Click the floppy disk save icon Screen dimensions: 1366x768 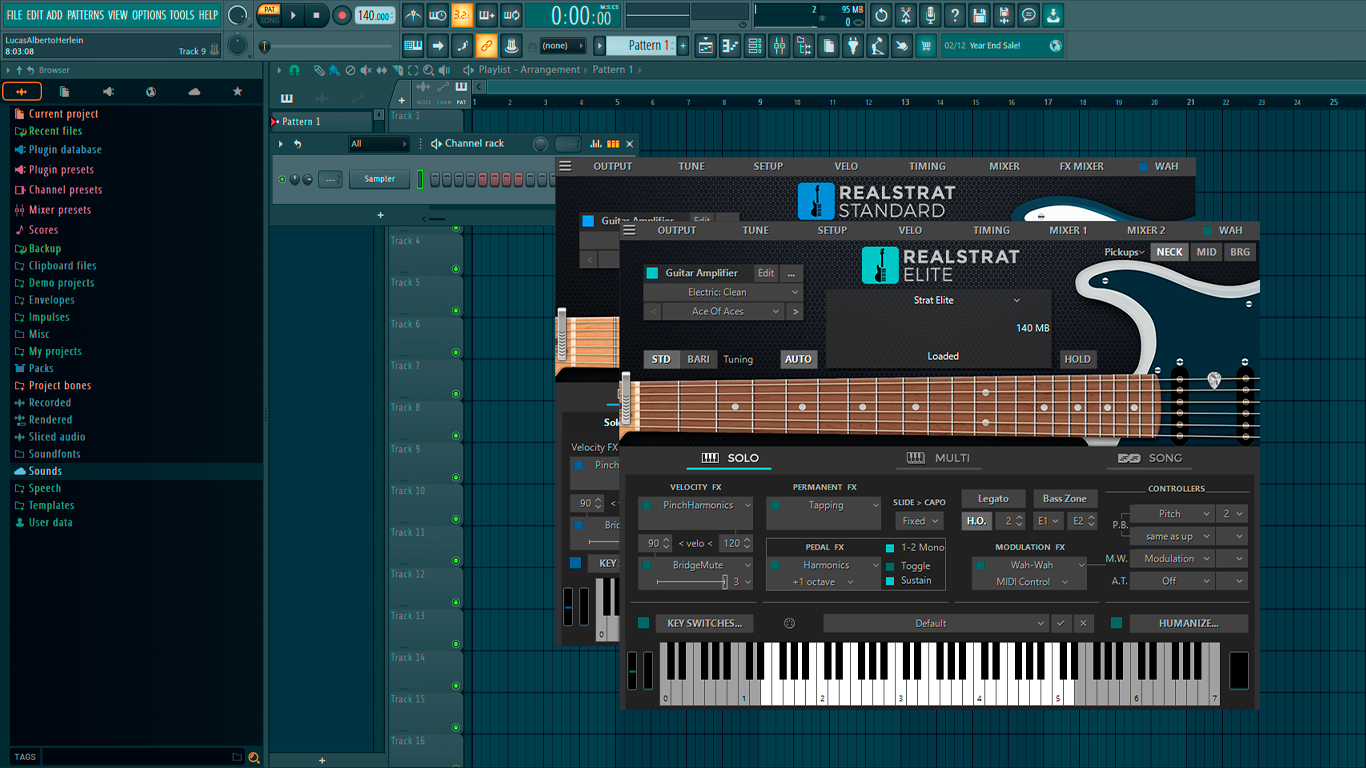(980, 15)
